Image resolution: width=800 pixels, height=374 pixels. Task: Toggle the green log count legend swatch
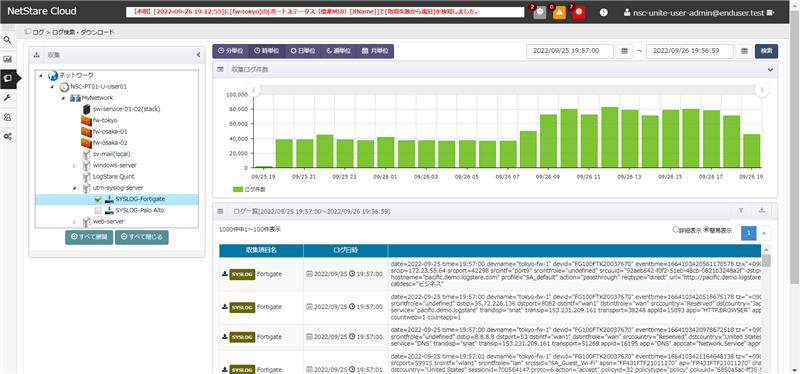238,189
